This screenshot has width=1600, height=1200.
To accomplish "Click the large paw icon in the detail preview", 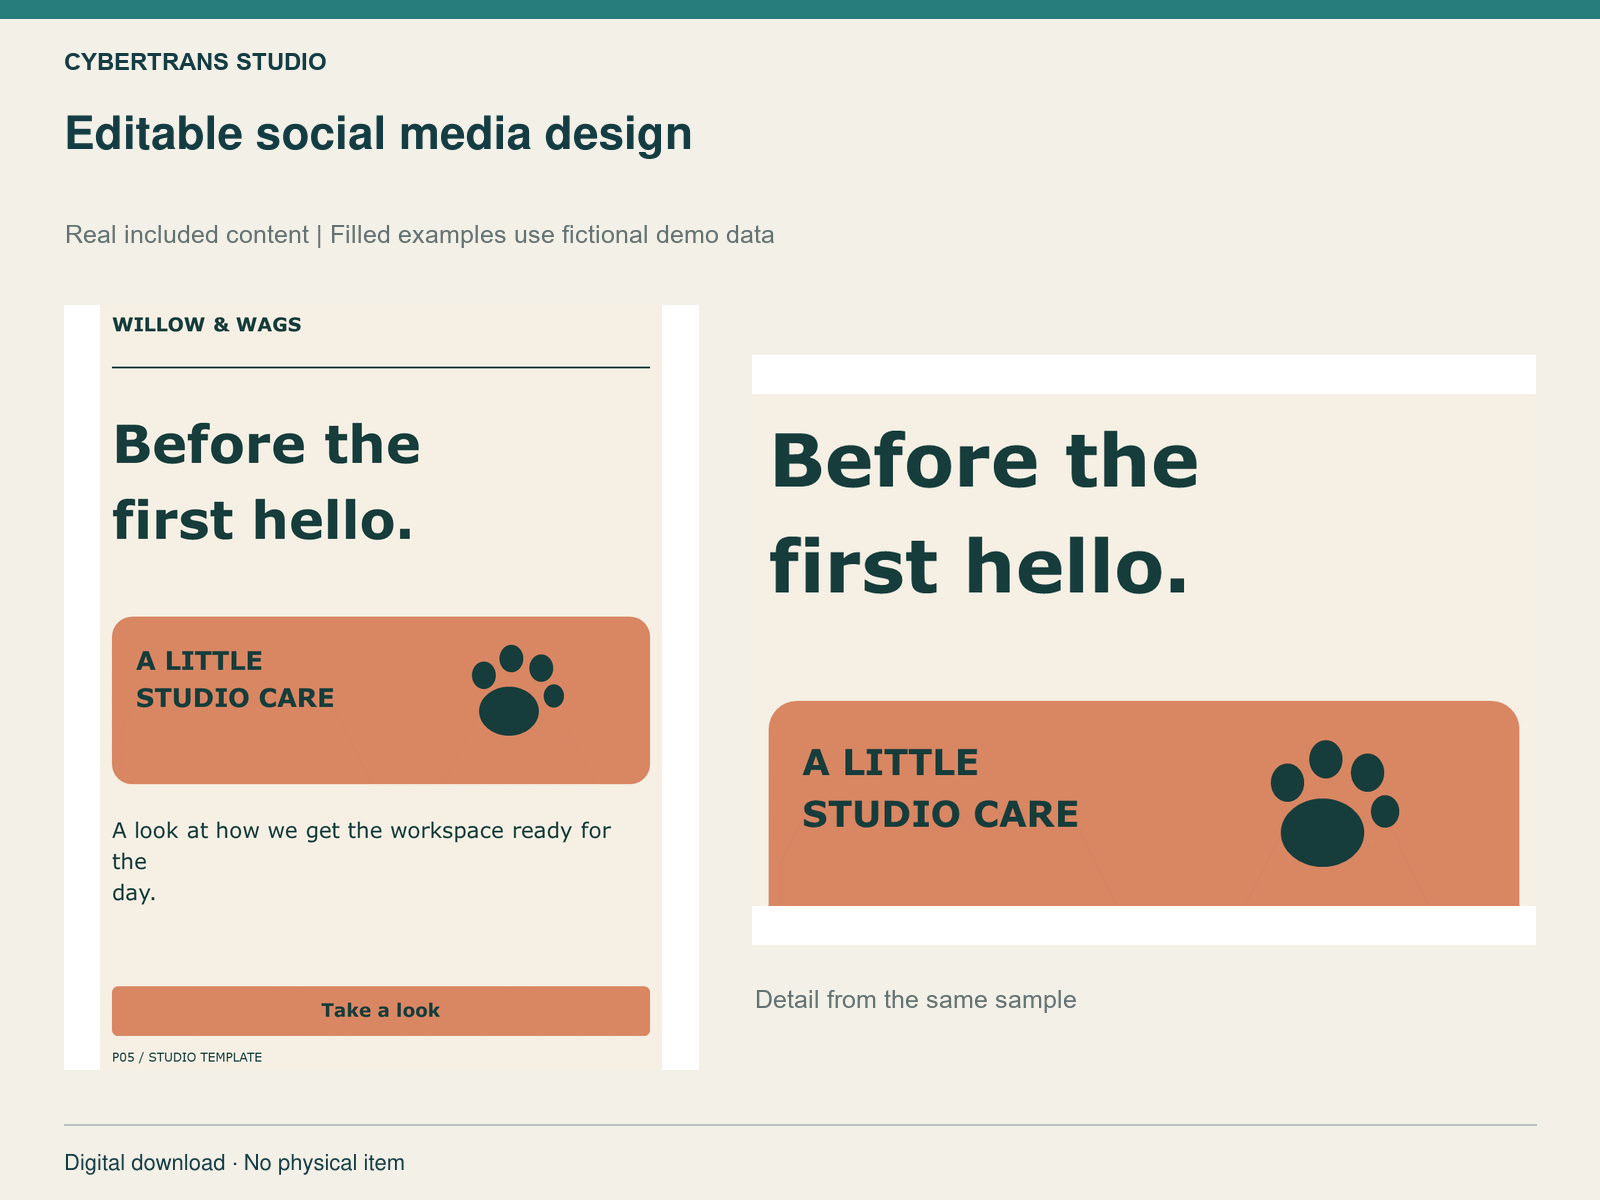I will (1335, 803).
